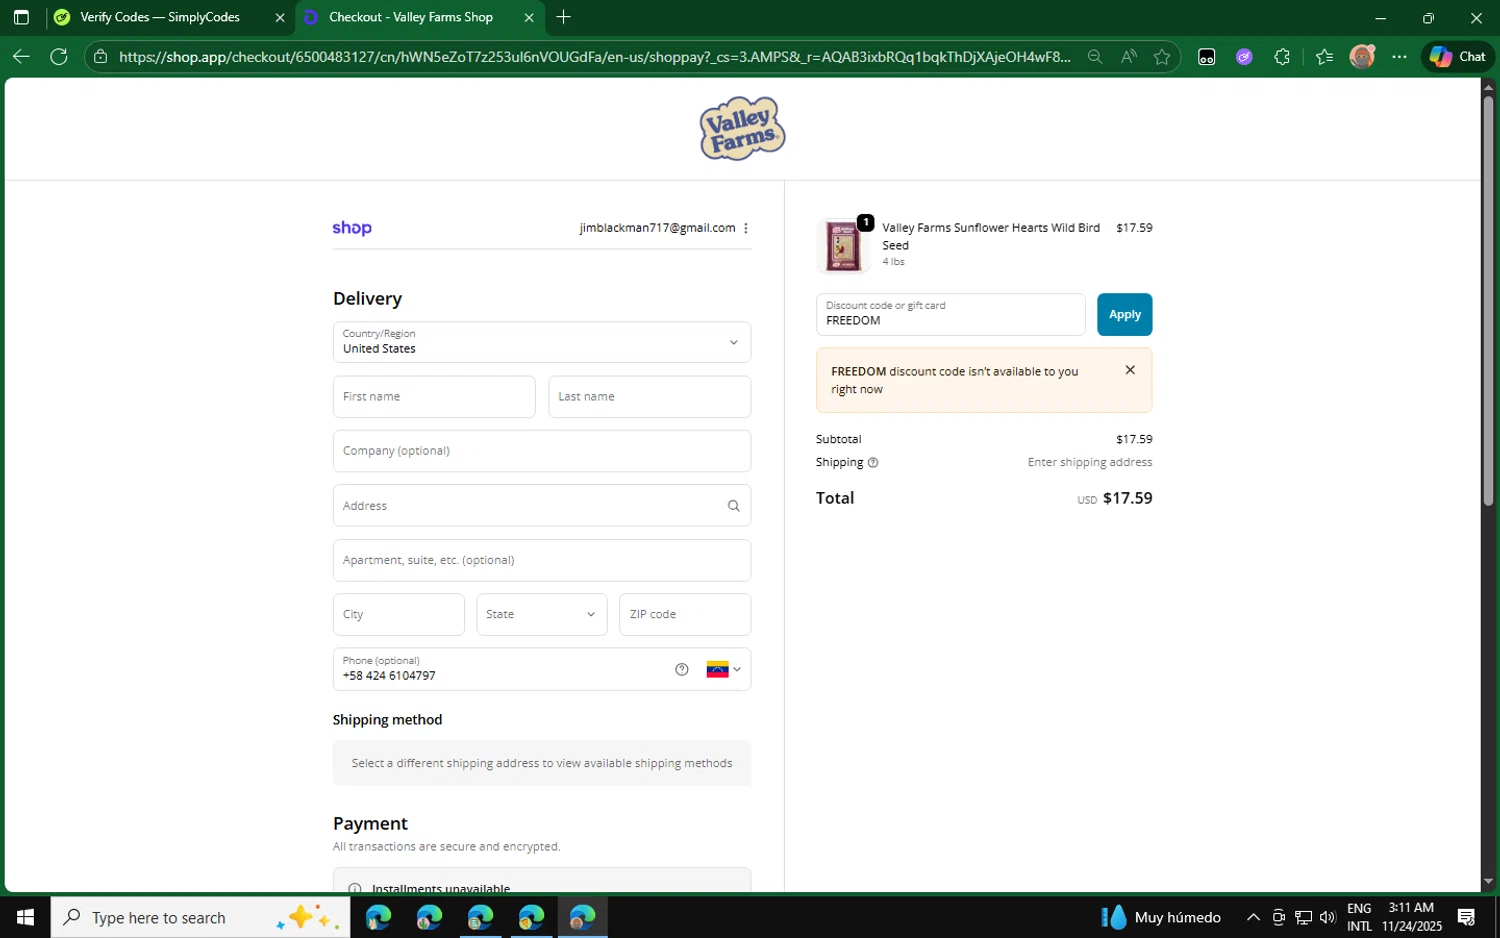Open the notifications center icon
Screen dimensions: 1500x938
tap(1467, 917)
